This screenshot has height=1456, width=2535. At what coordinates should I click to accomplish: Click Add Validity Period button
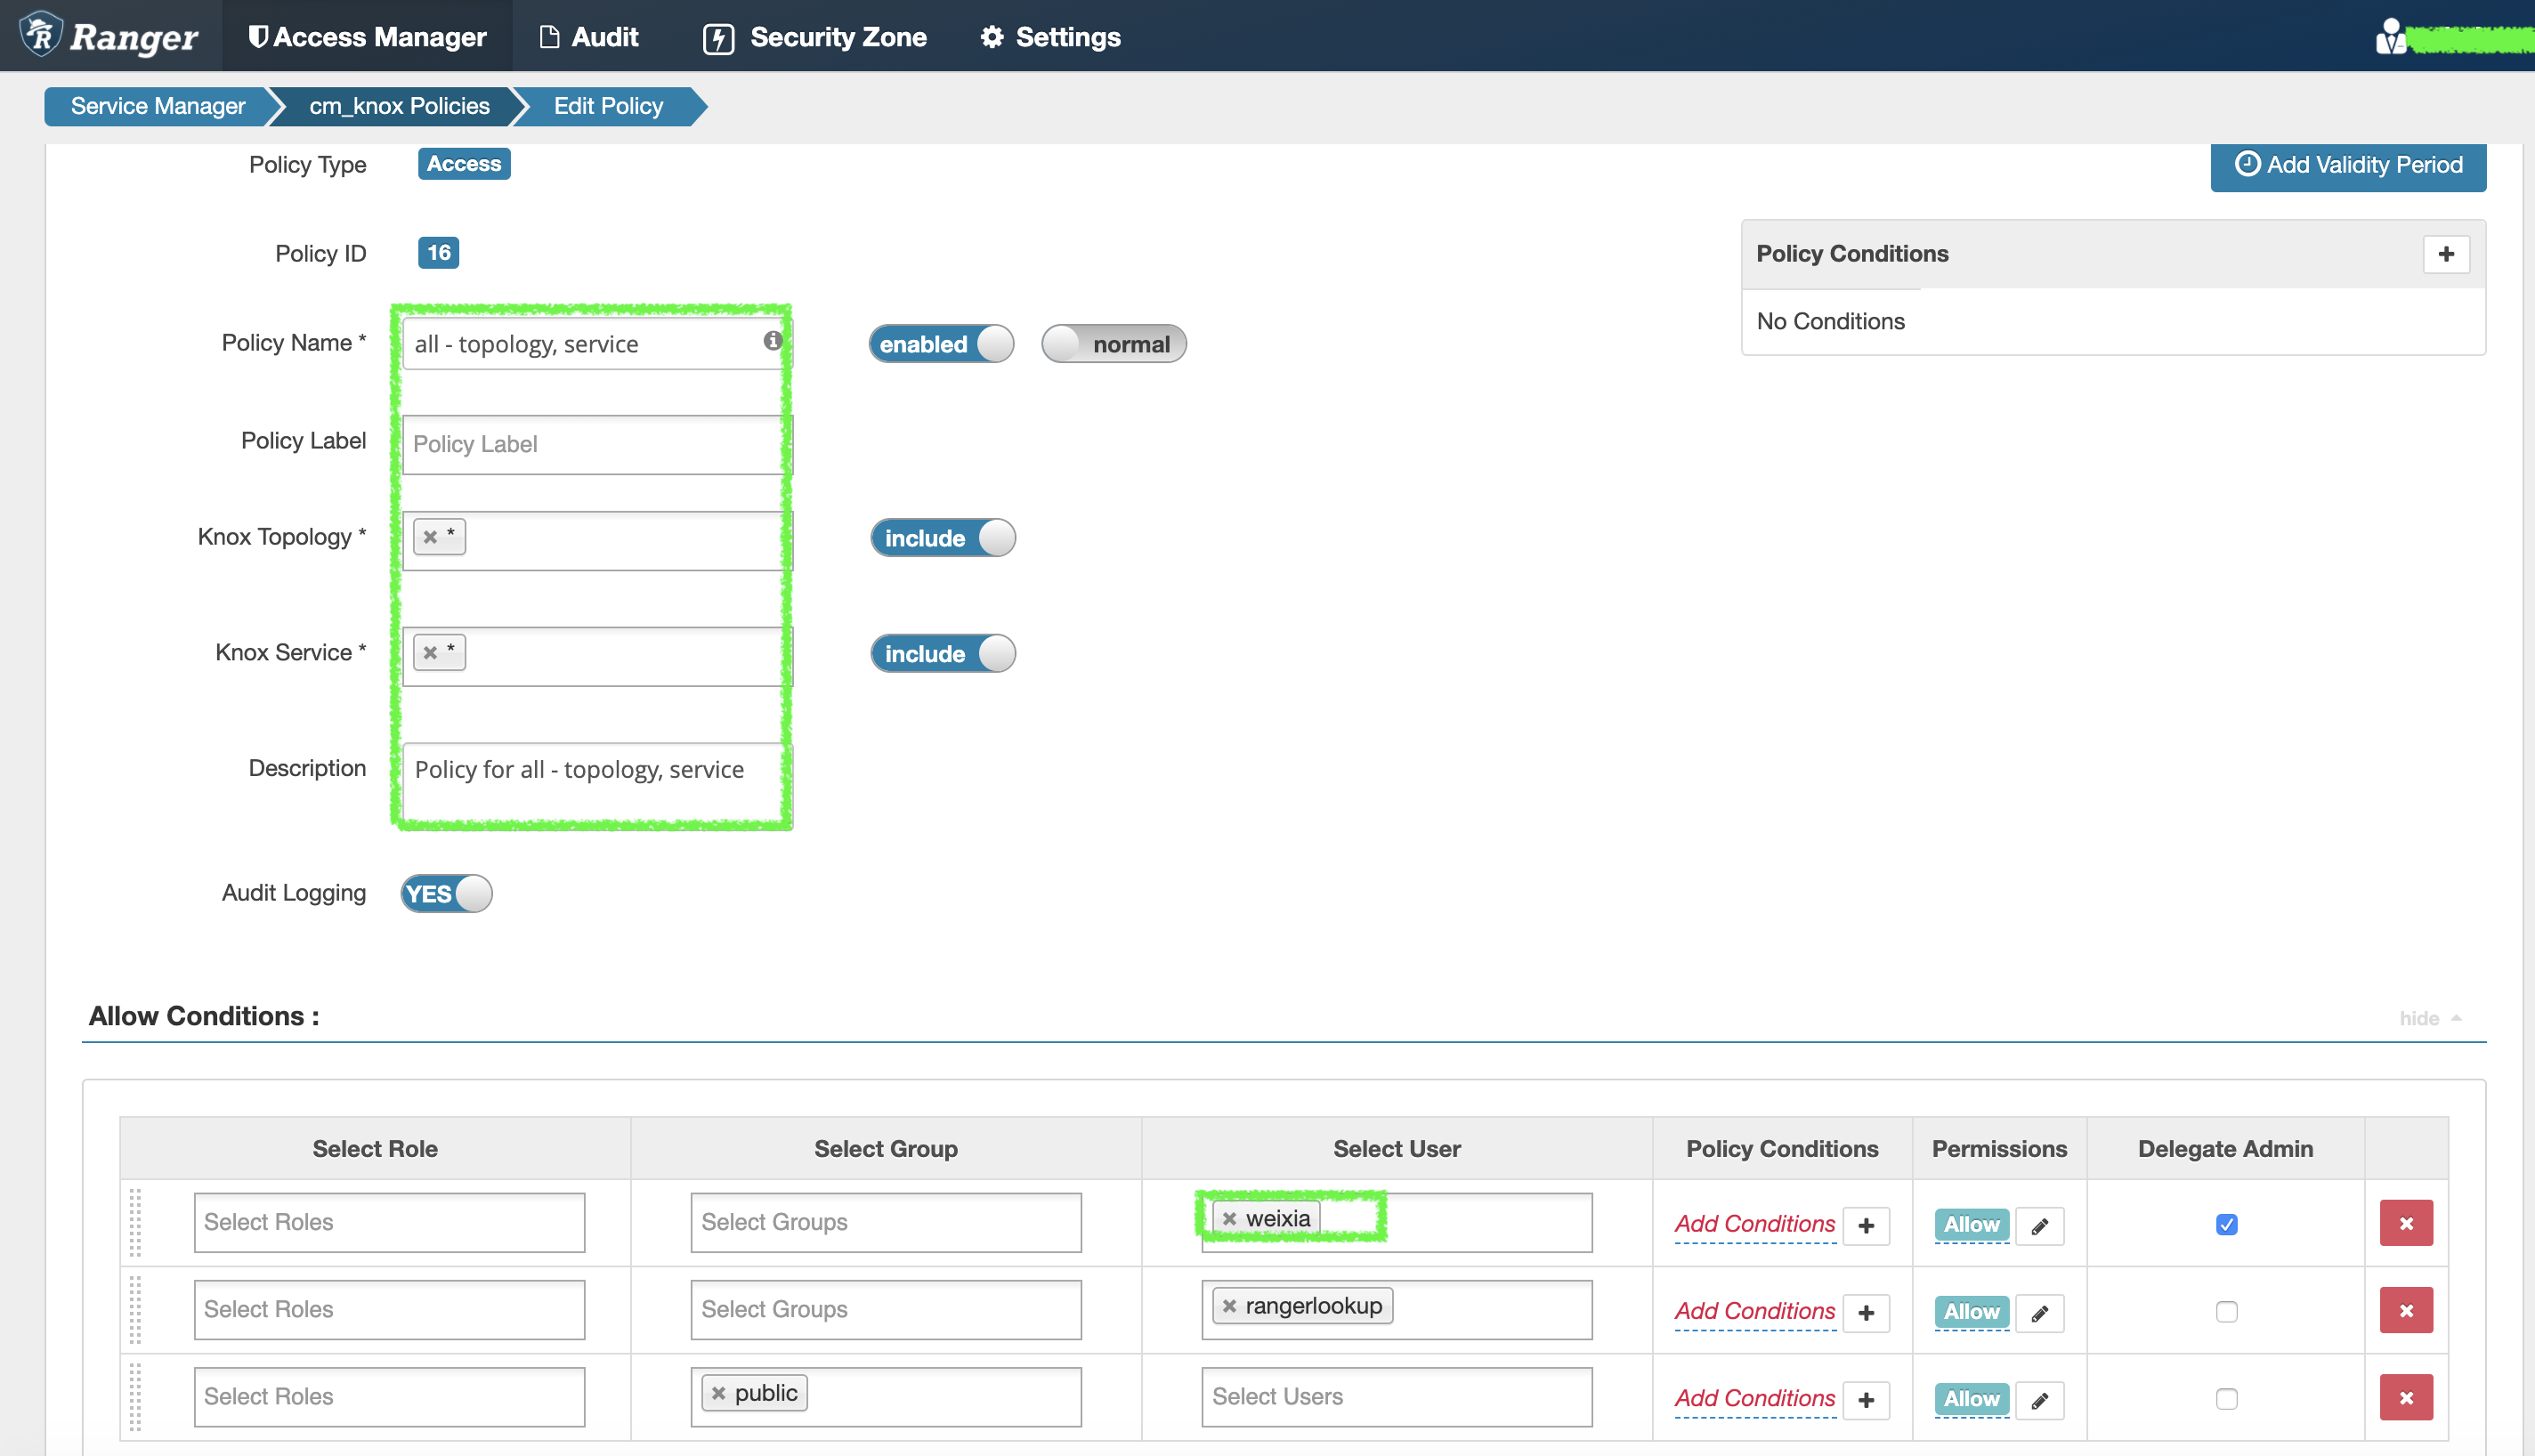[2347, 164]
